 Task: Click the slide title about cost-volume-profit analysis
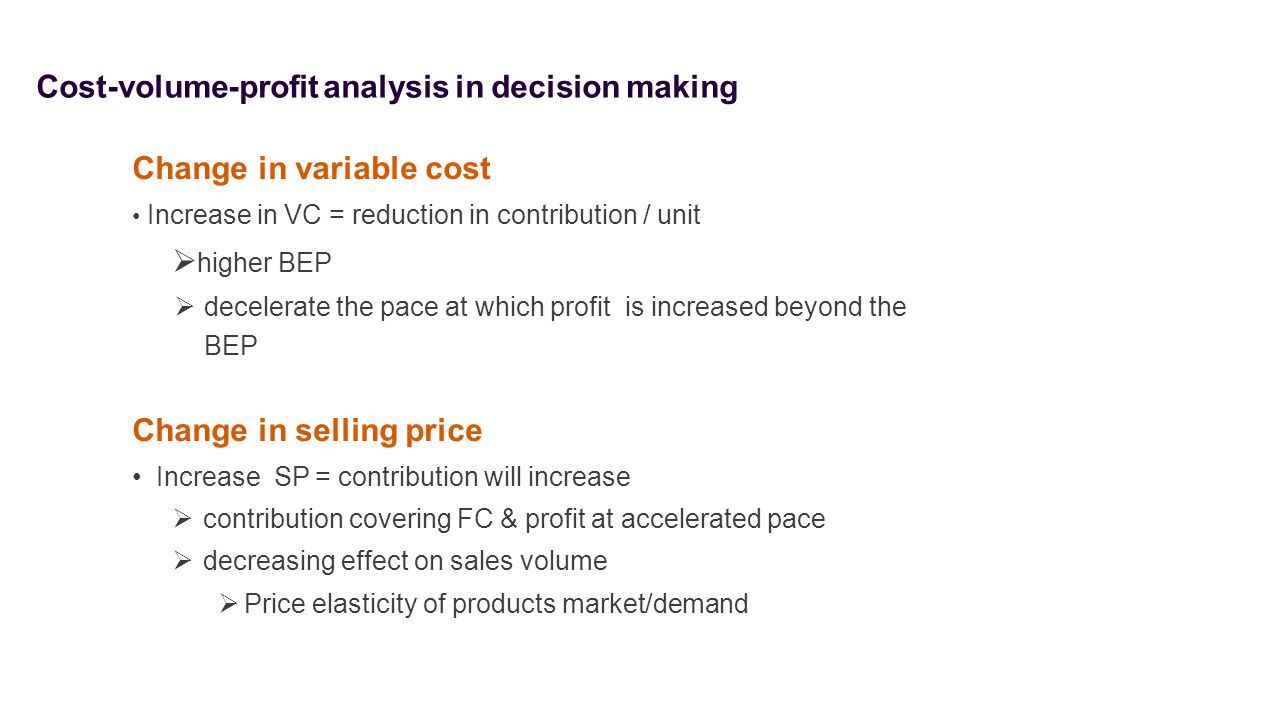(x=387, y=88)
